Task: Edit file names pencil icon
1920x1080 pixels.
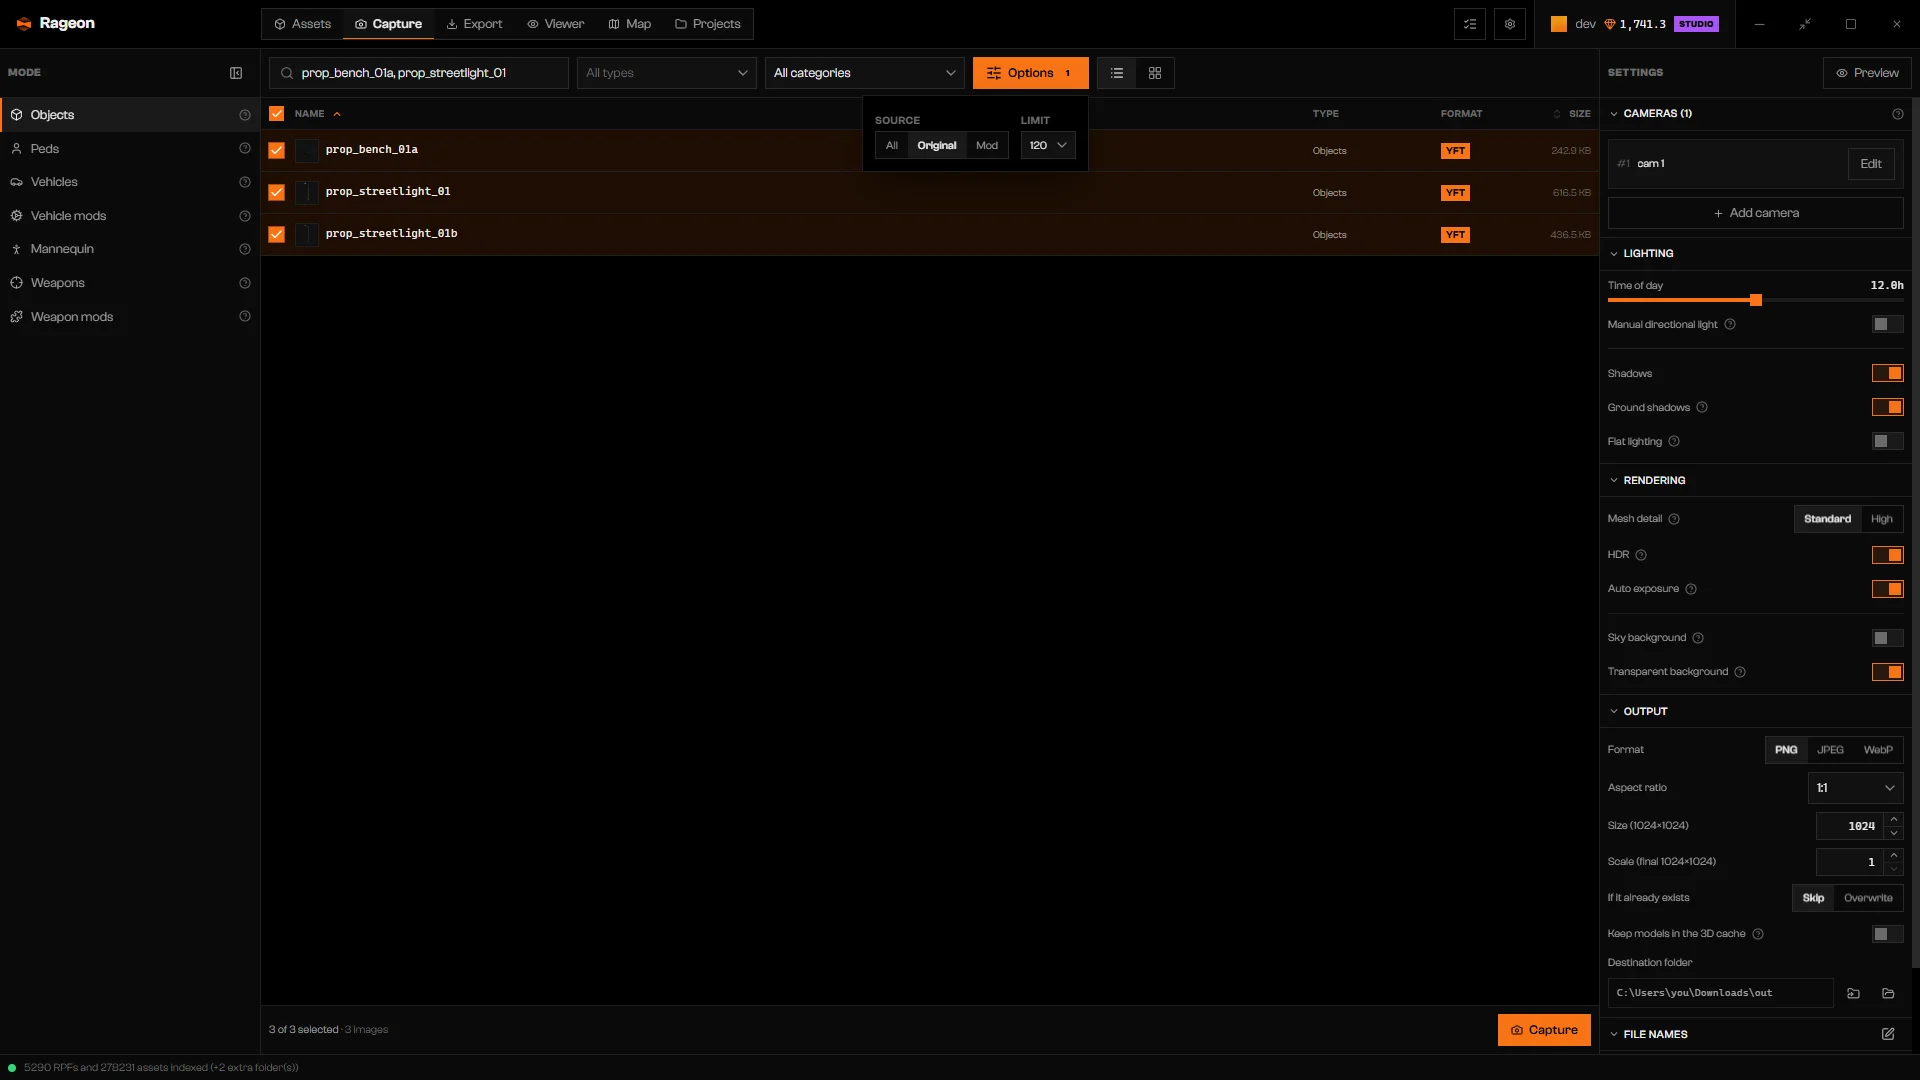Action: (x=1888, y=1034)
